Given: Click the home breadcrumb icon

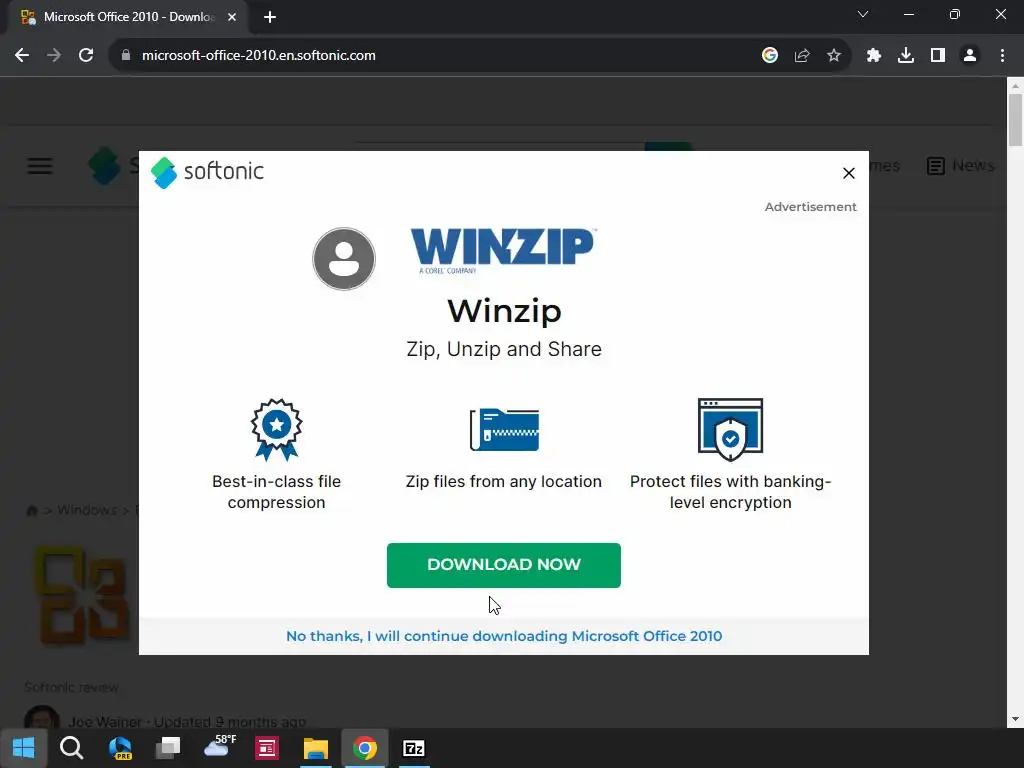Looking at the screenshot, I should [31, 511].
